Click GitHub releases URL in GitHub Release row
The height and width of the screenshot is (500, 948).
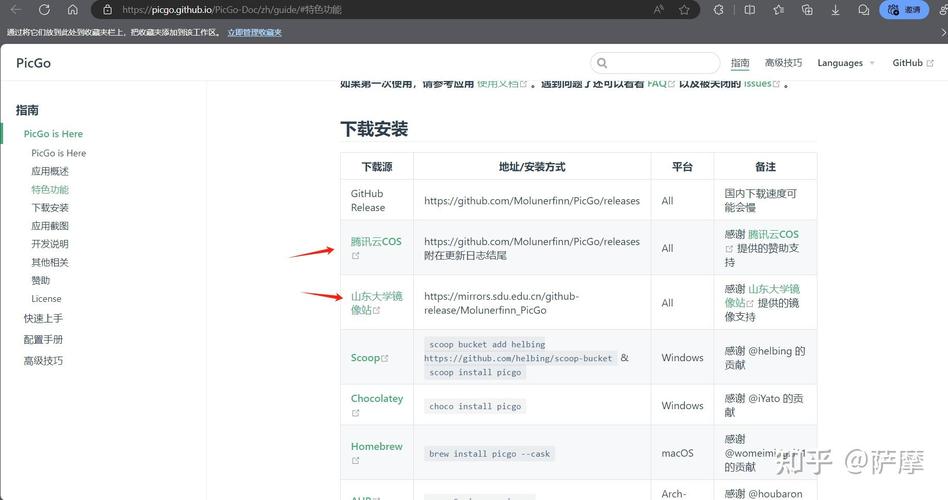click(532, 201)
